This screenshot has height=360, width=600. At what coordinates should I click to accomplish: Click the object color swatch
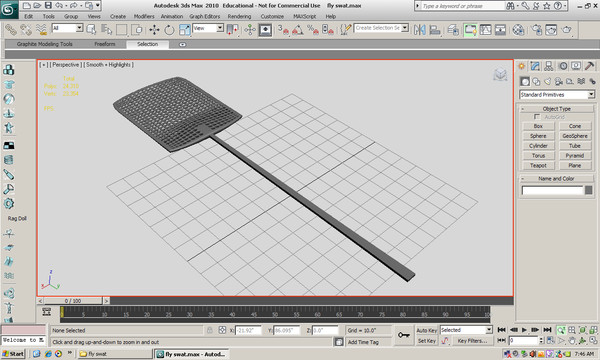pos(589,190)
